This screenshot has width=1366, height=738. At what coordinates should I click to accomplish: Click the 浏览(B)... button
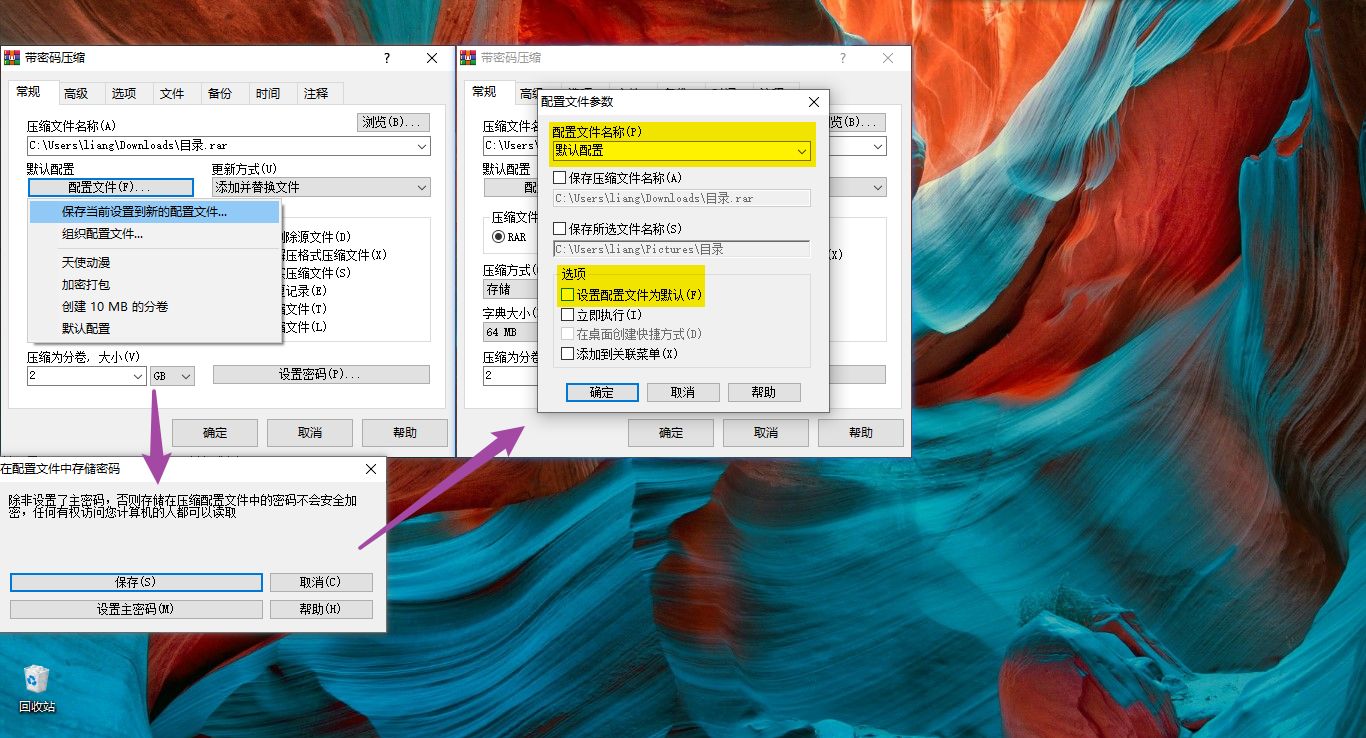click(394, 122)
